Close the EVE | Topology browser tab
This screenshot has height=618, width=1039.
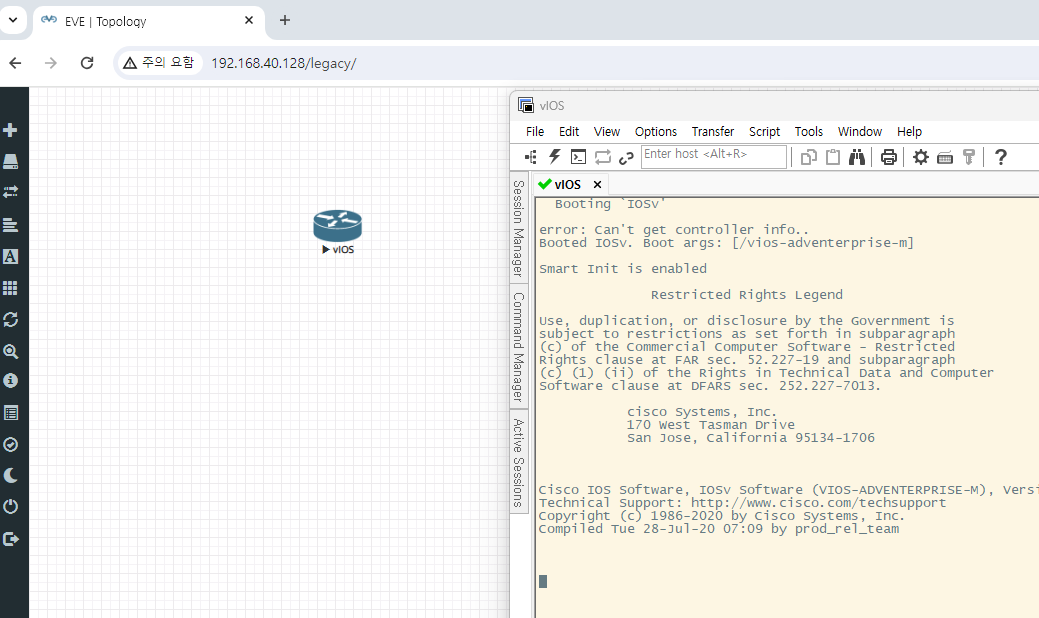(249, 21)
